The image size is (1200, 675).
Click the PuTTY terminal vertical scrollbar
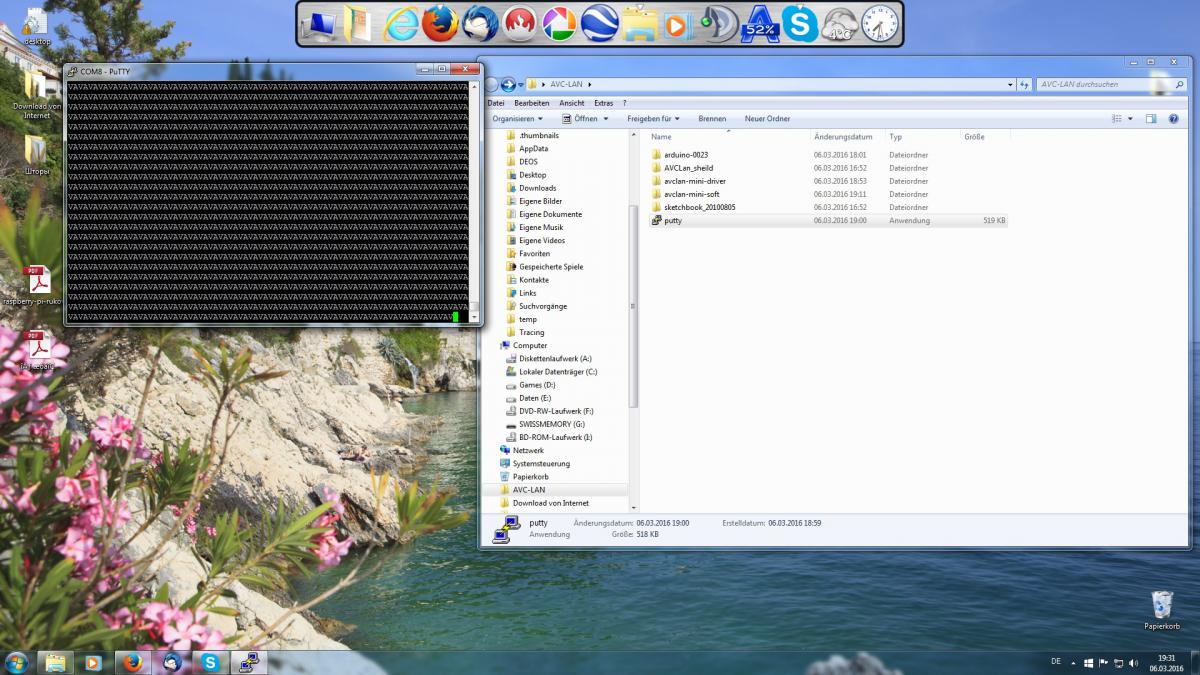474,200
